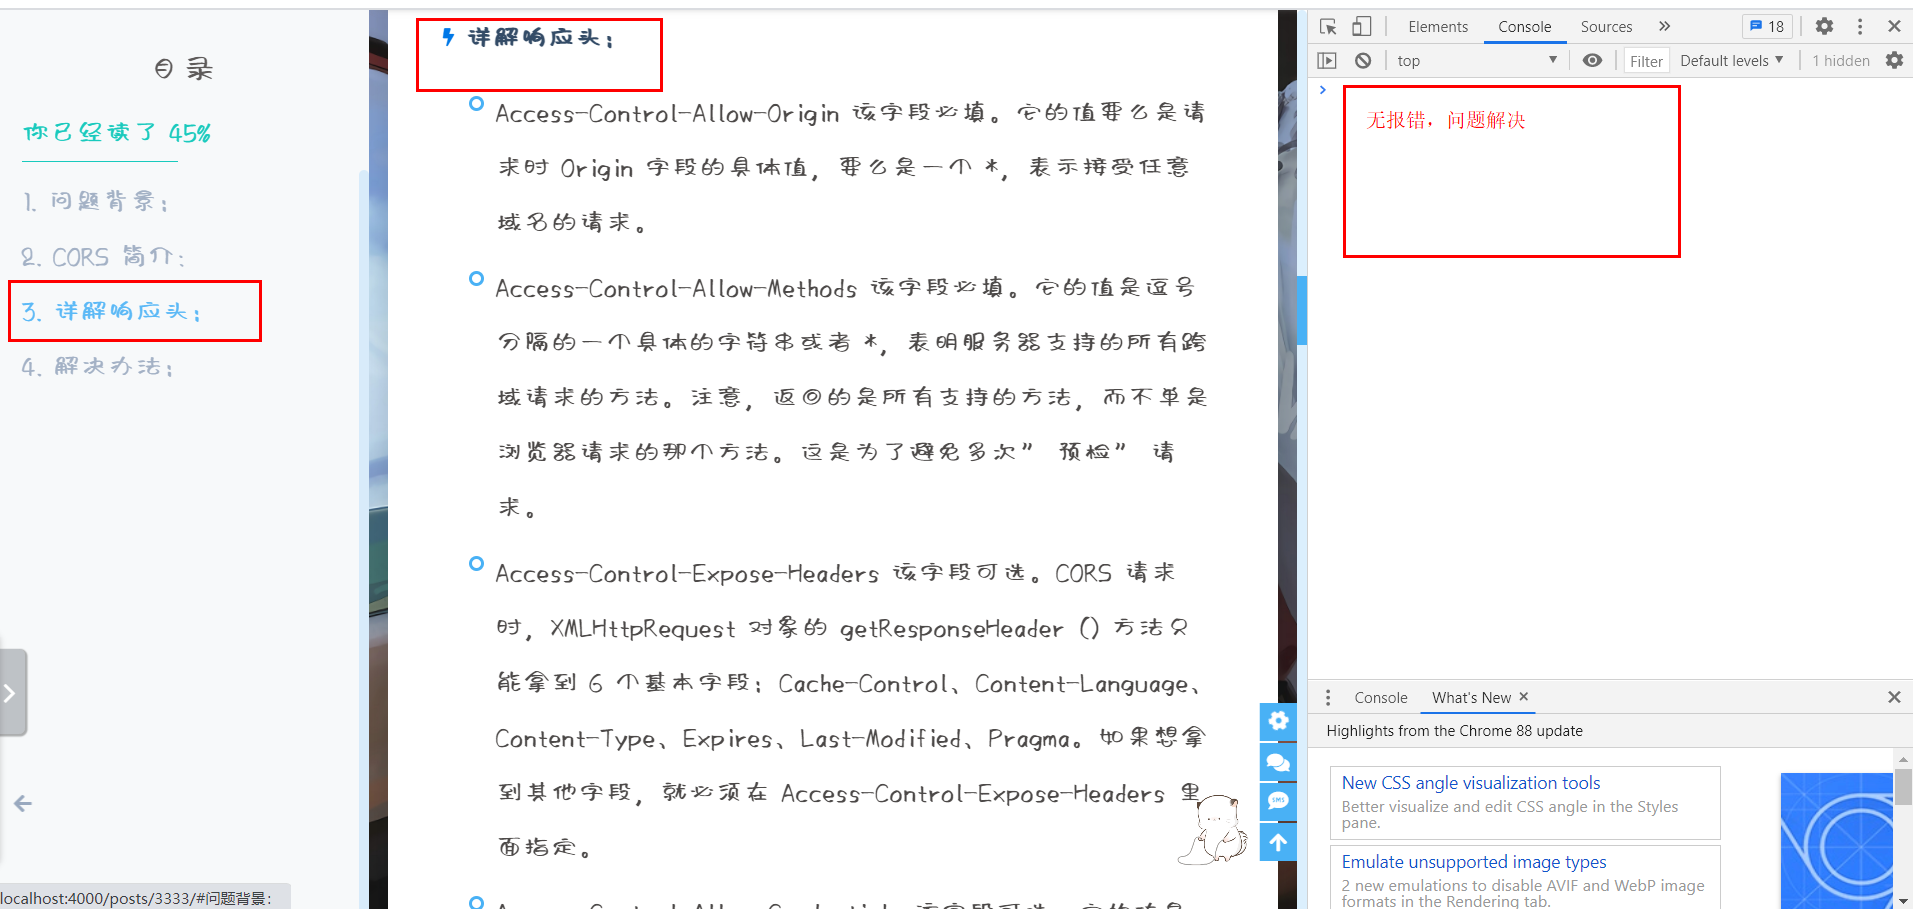Expand the blue chevron in the console pane
Viewport: 1913px width, 909px height.
point(1322,89)
